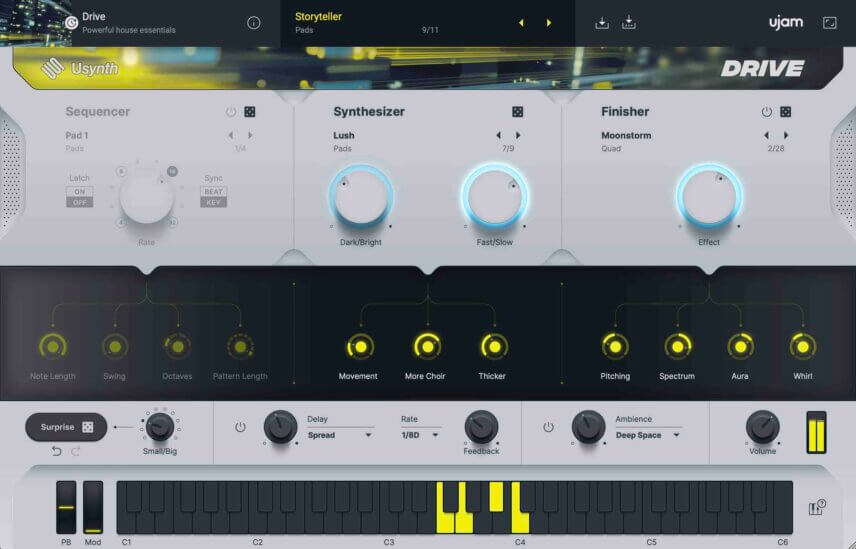Click the Finisher Effect knob
This screenshot has height=549, width=856.
tap(709, 196)
